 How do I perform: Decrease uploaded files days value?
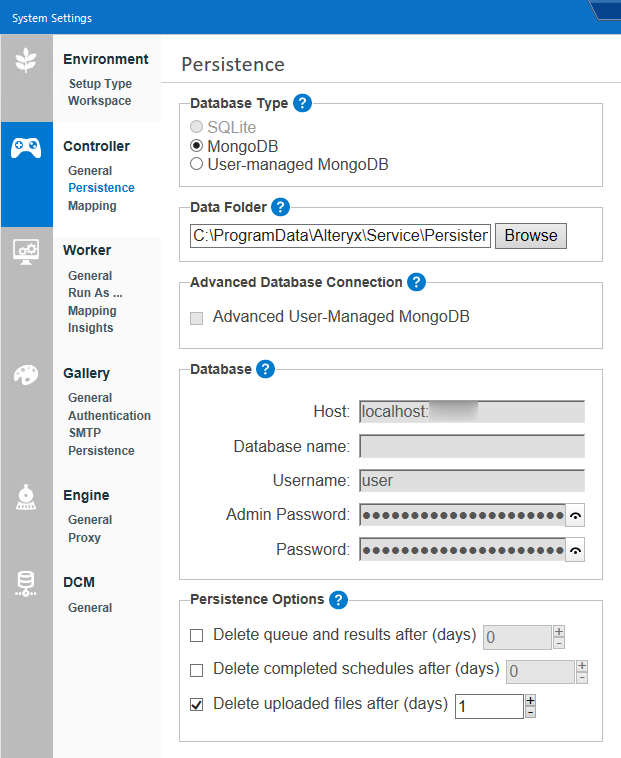(530, 712)
